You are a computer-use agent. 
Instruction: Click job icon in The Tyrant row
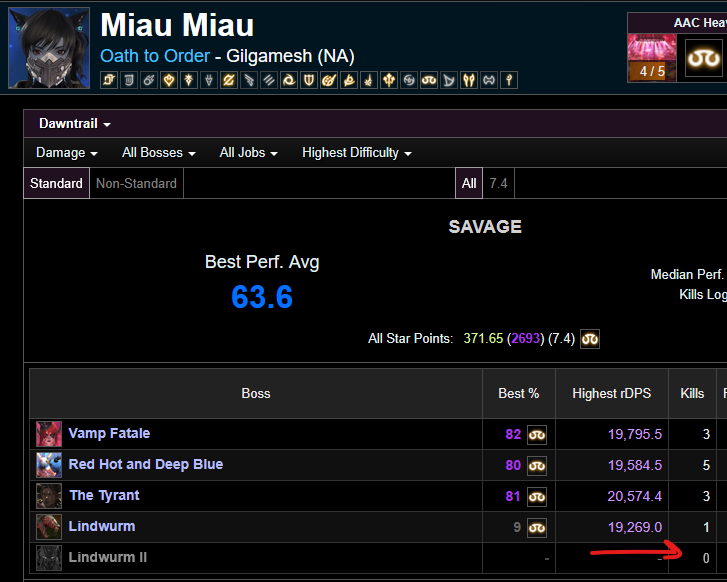537,497
